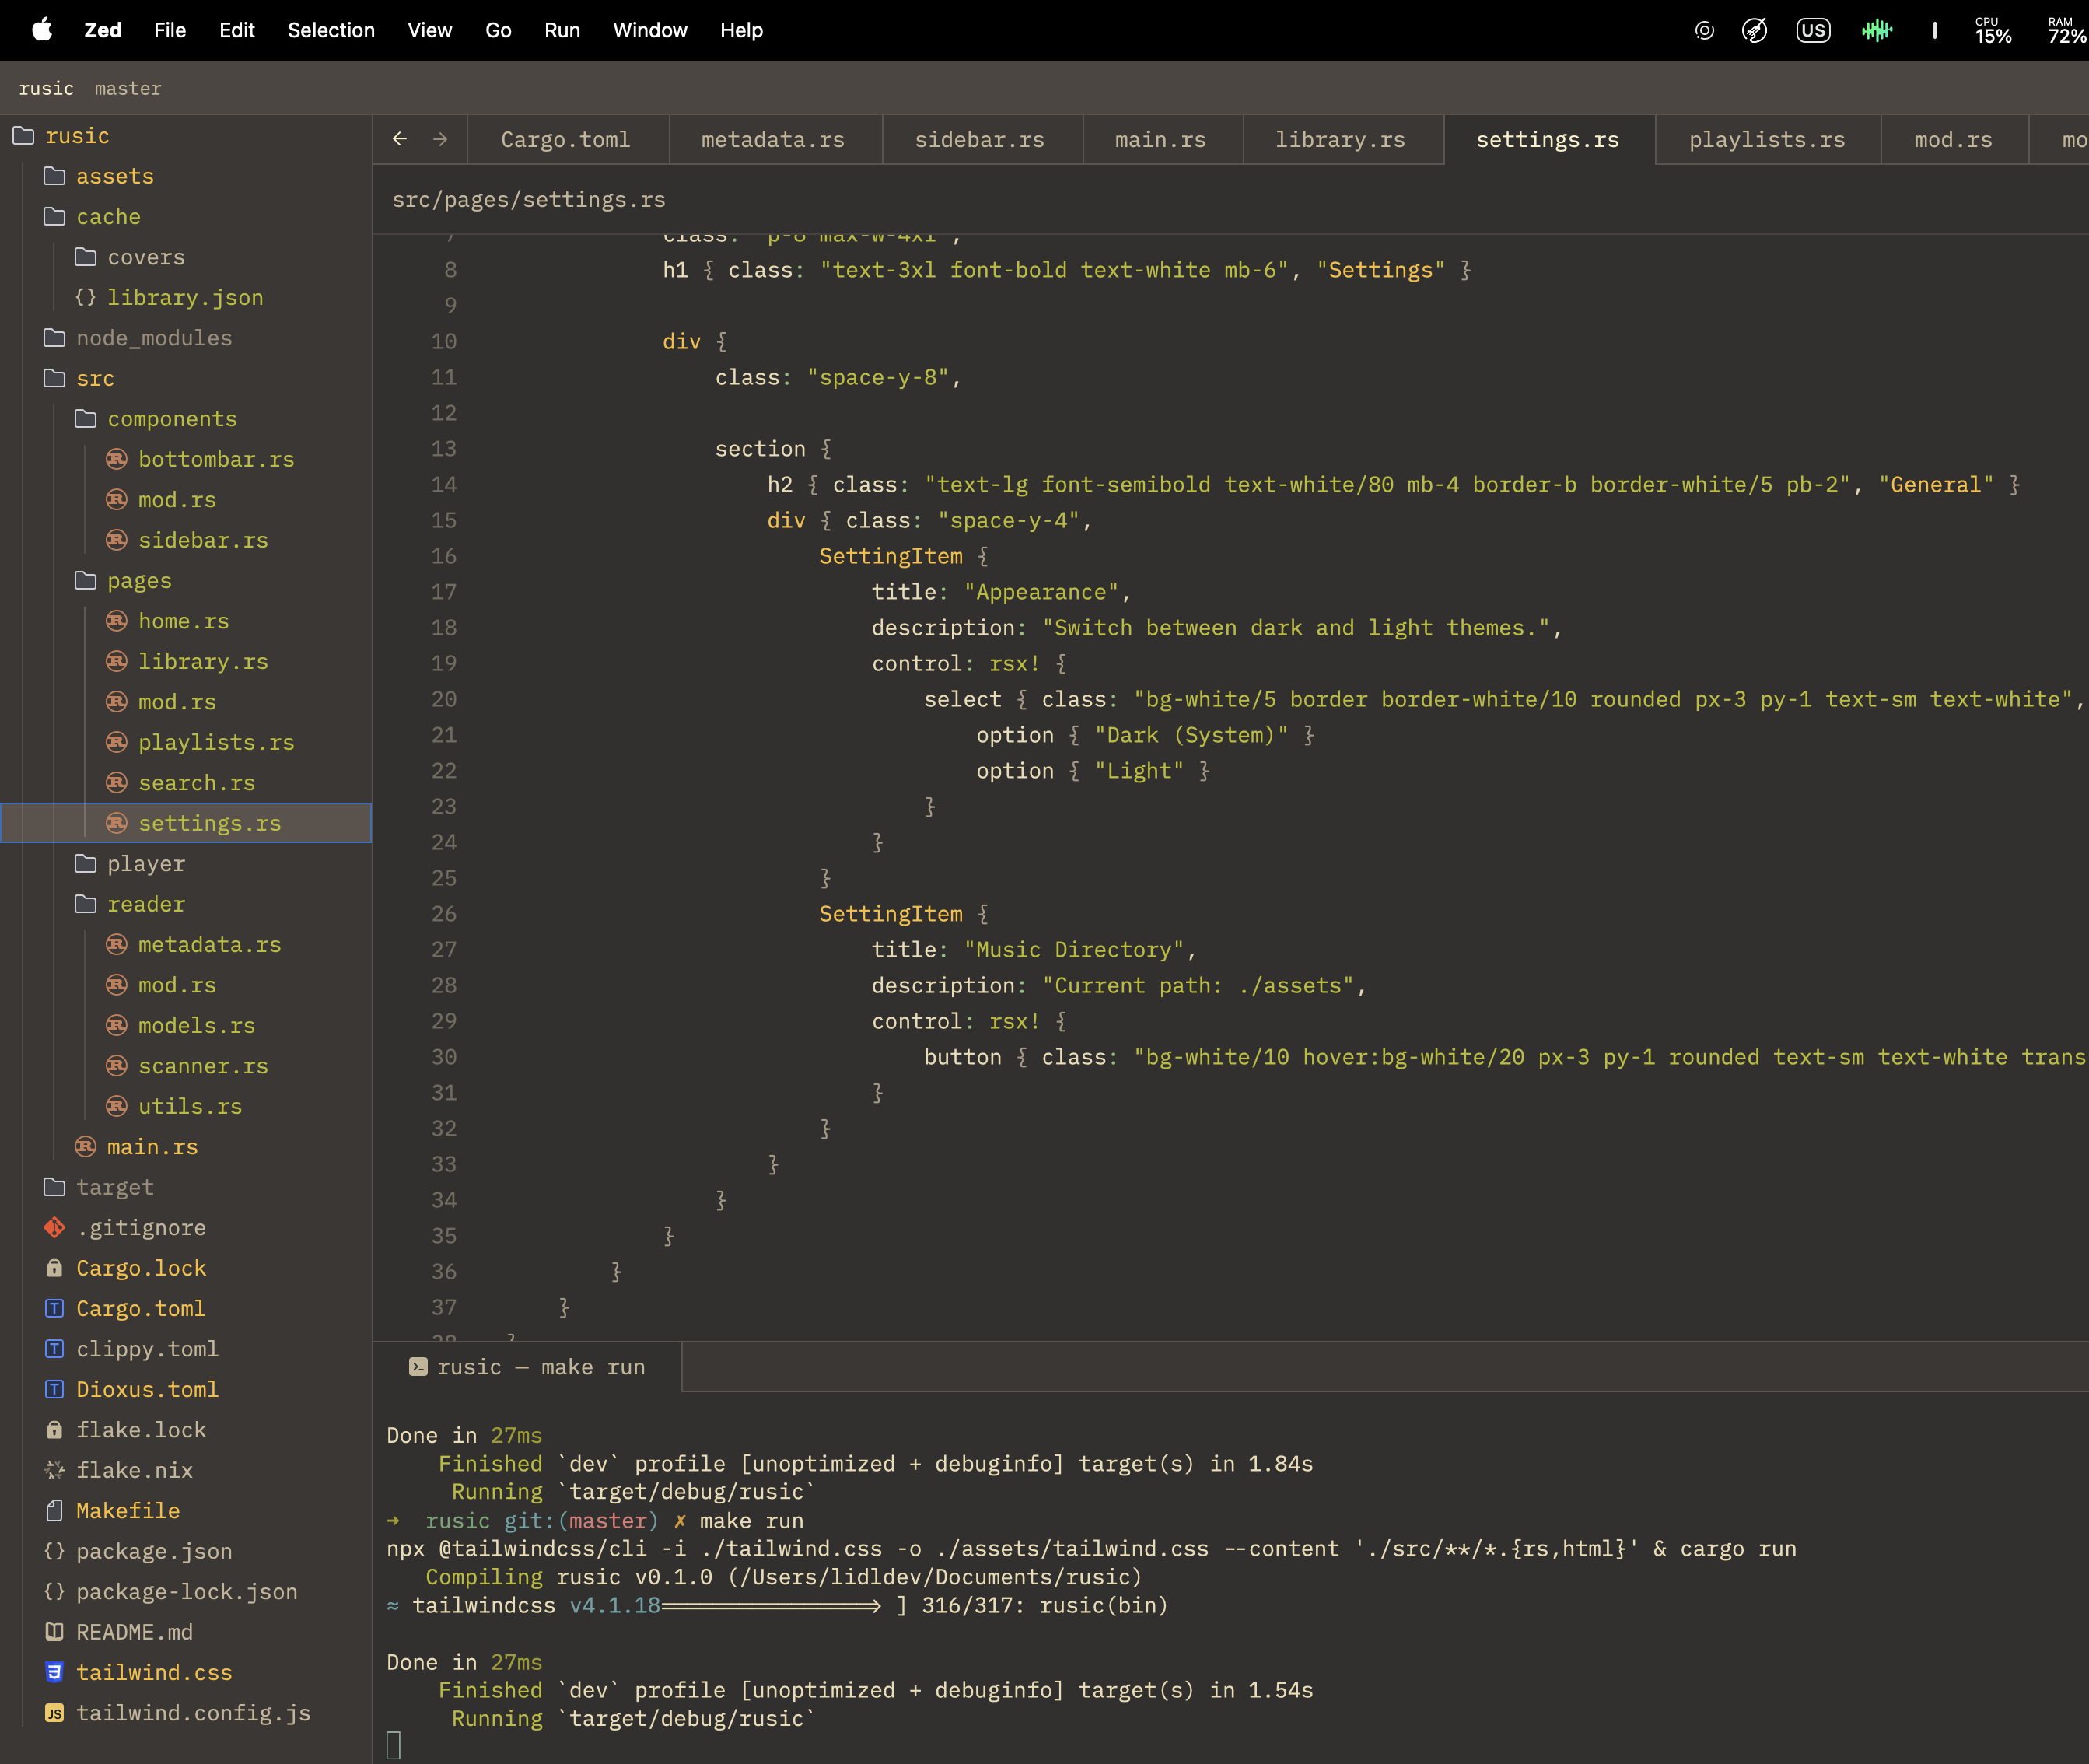Click the snowflake icon beside flake.nix
2089x1764 pixels.
[x=55, y=1470]
